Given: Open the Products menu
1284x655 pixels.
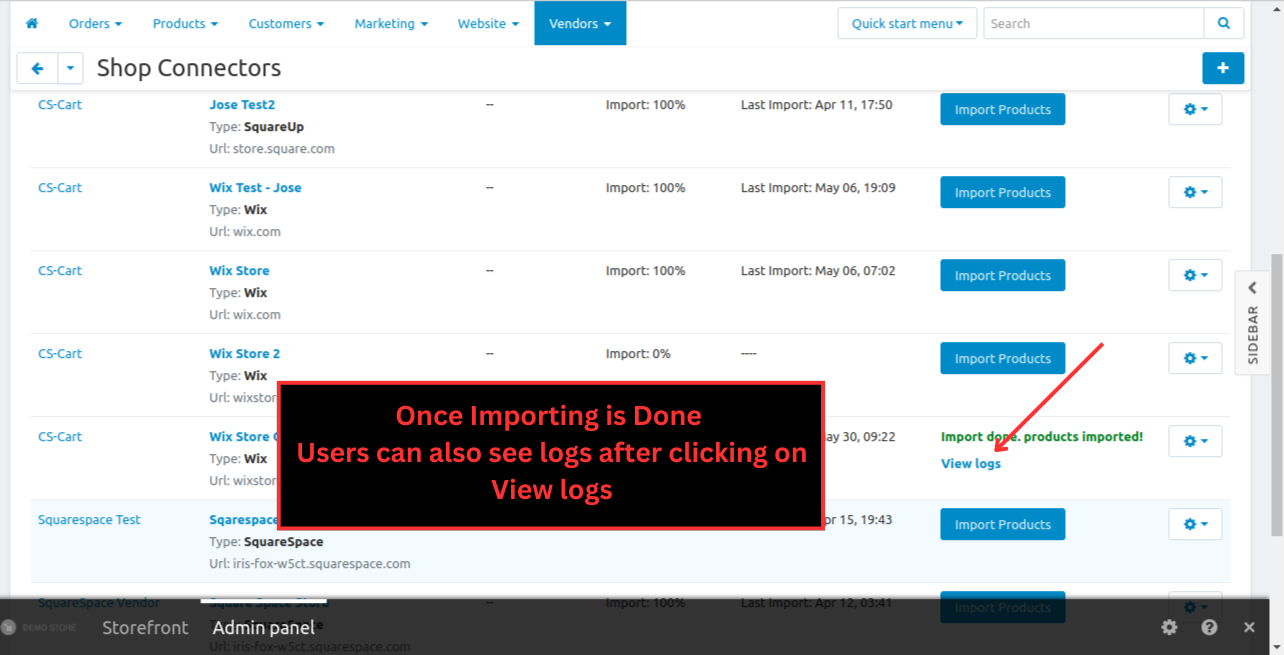Looking at the screenshot, I should [x=185, y=23].
